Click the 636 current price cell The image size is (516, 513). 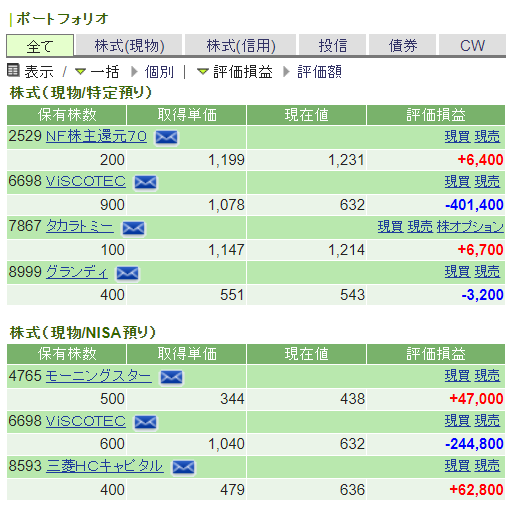pyautogui.click(x=306, y=490)
